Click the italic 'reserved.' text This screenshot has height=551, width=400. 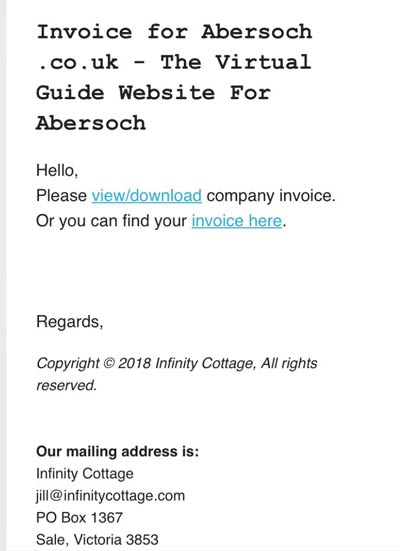point(66,385)
